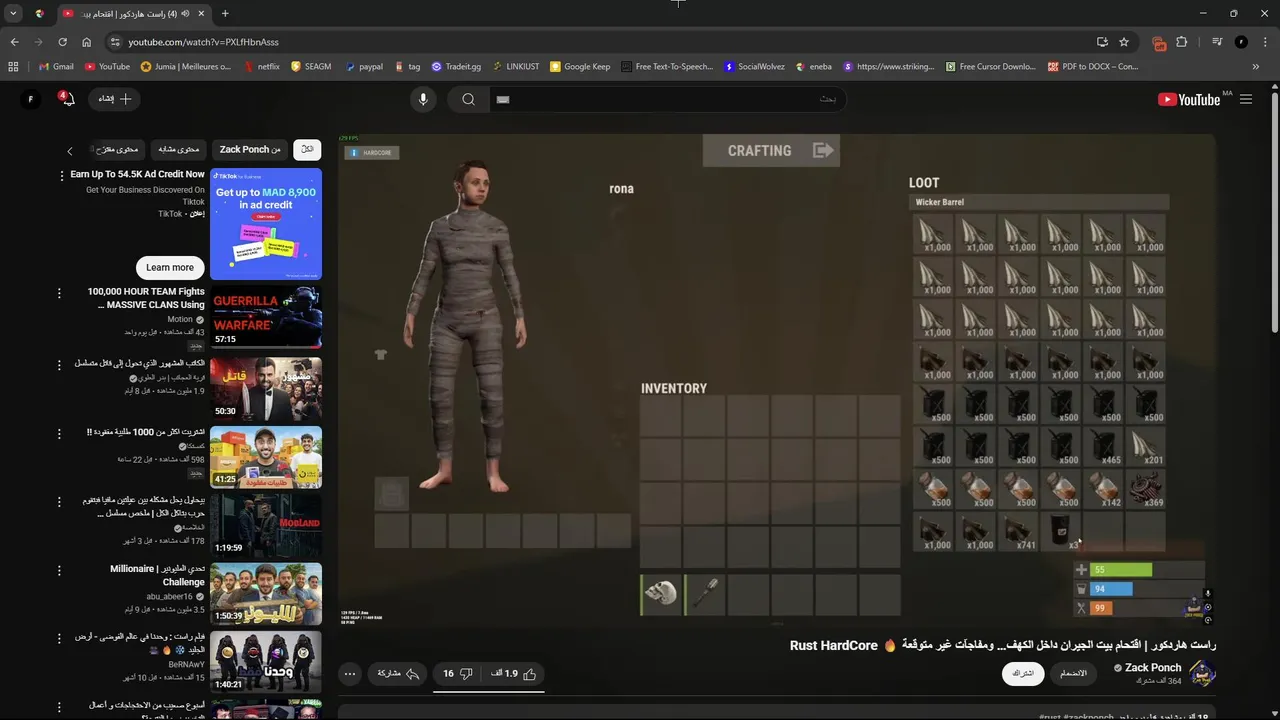Open the 'PDF to DOCX' bookmark
1280x720 pixels.
(x=1093, y=67)
